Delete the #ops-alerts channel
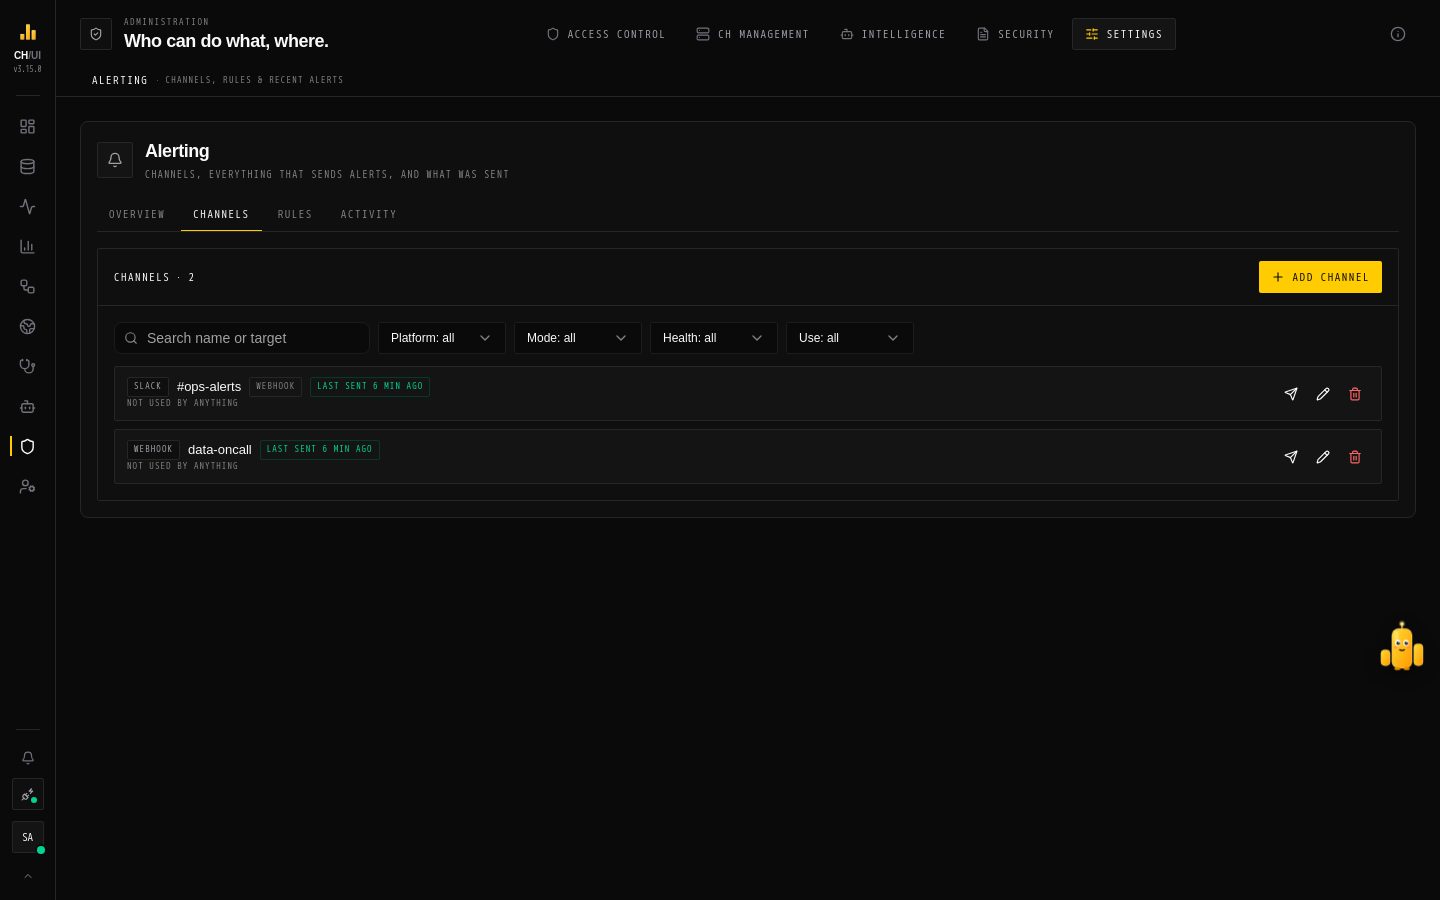Screen dimensions: 1440x900 [1355, 394]
